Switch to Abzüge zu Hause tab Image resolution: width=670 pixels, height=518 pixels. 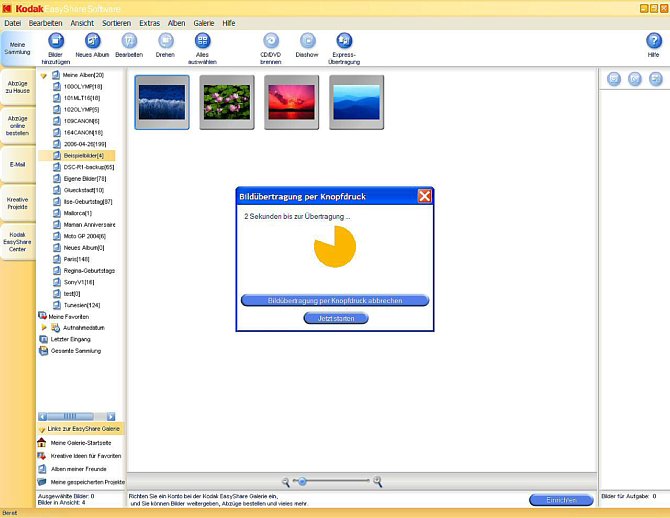(x=18, y=87)
